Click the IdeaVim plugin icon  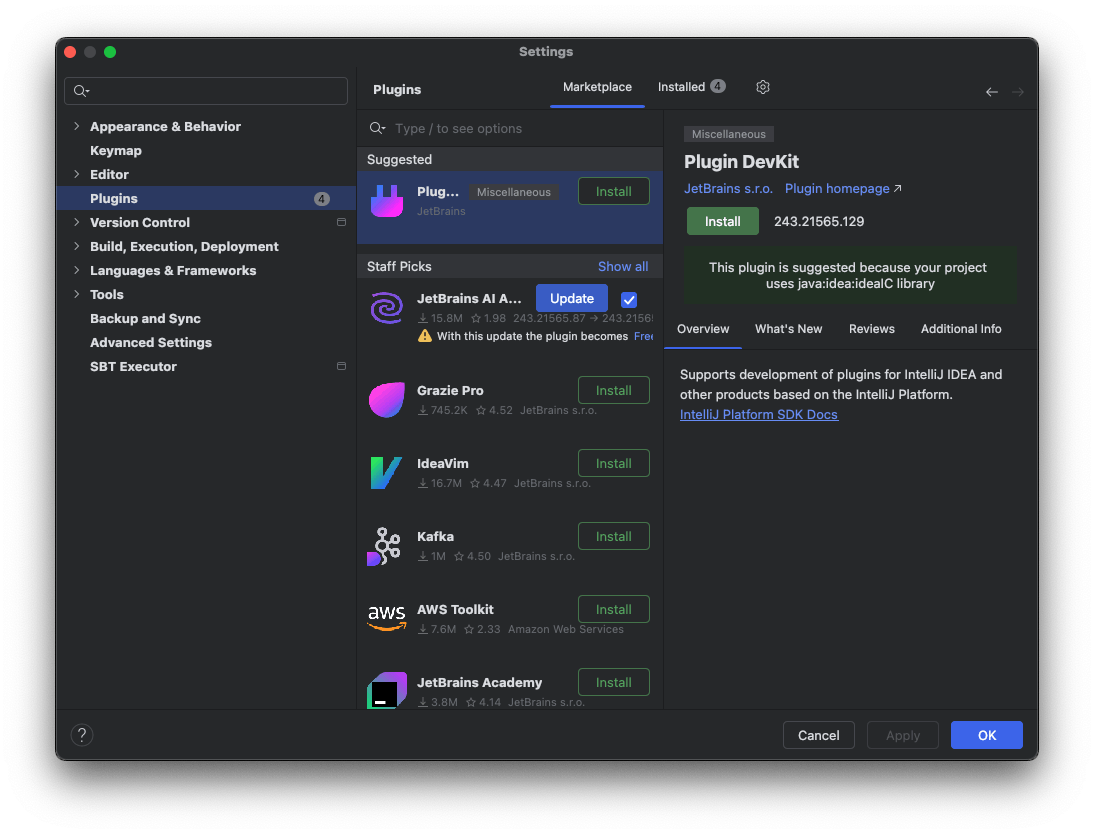pyautogui.click(x=387, y=472)
